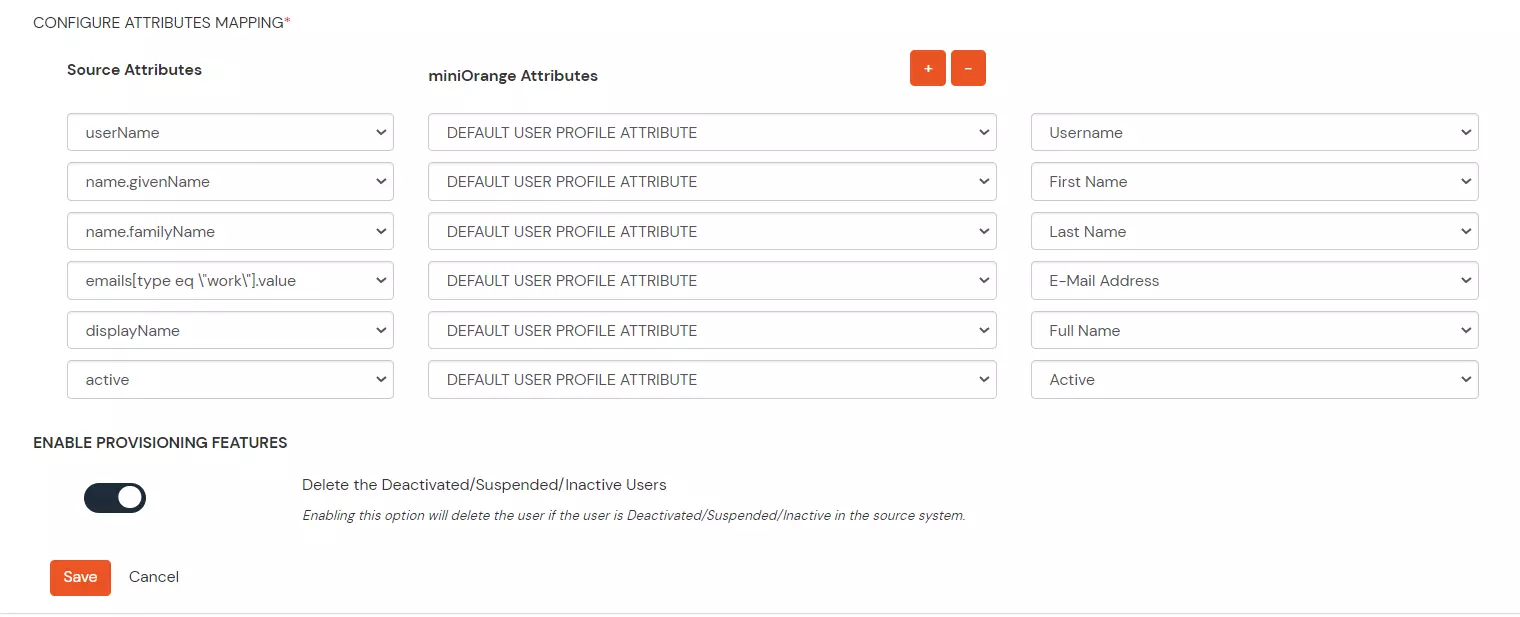
Task: Click the plus icon to add mapping row
Action: (927, 68)
